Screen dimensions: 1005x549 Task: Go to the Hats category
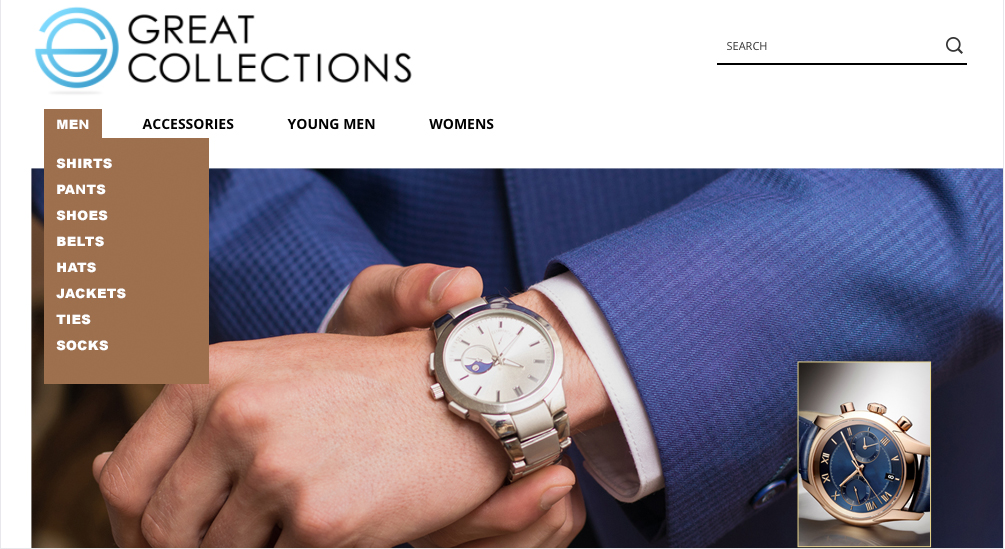pyautogui.click(x=76, y=267)
